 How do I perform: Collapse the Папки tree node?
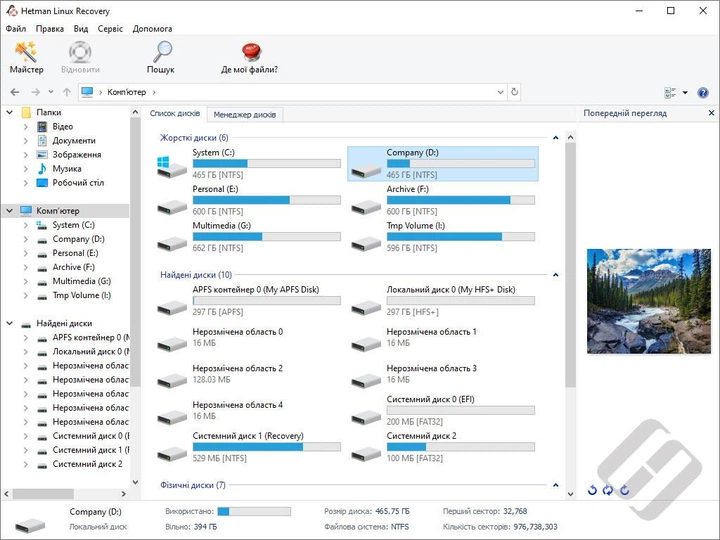(9, 112)
